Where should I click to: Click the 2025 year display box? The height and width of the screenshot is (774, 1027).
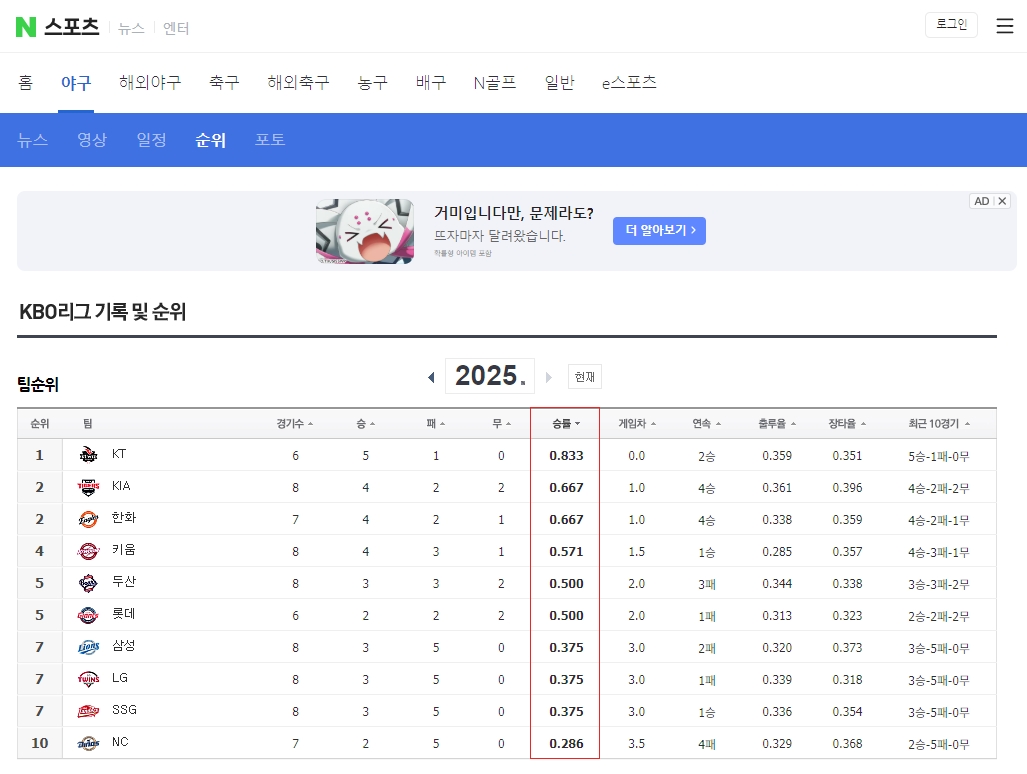490,376
